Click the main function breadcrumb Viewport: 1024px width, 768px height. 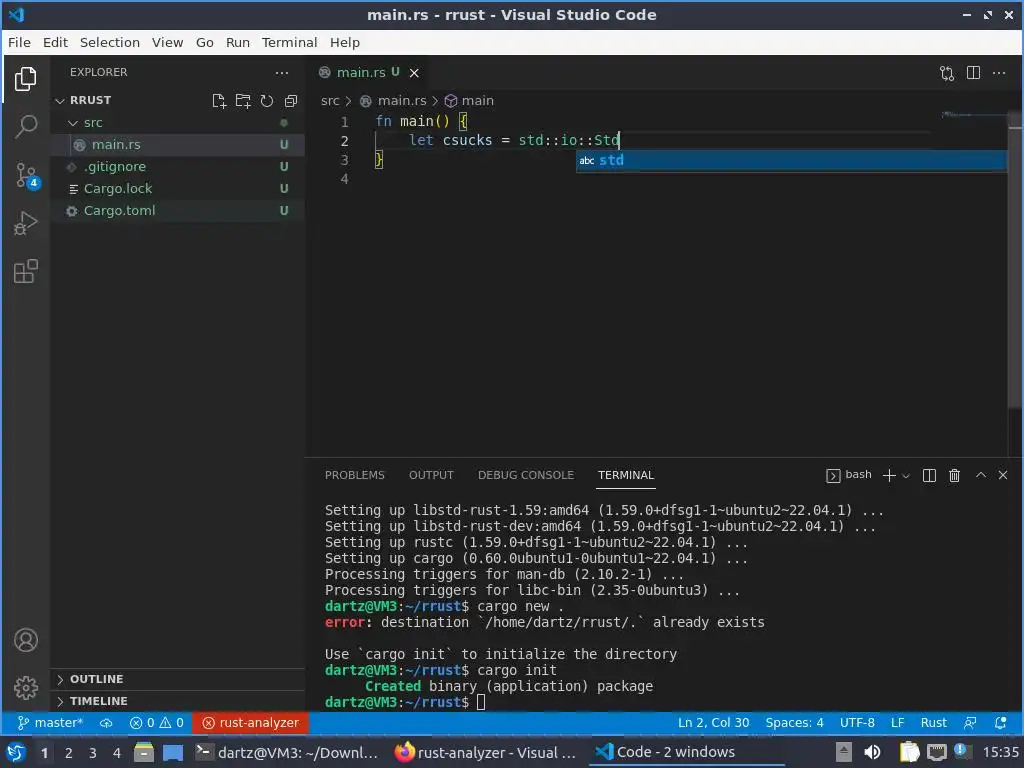click(x=470, y=101)
